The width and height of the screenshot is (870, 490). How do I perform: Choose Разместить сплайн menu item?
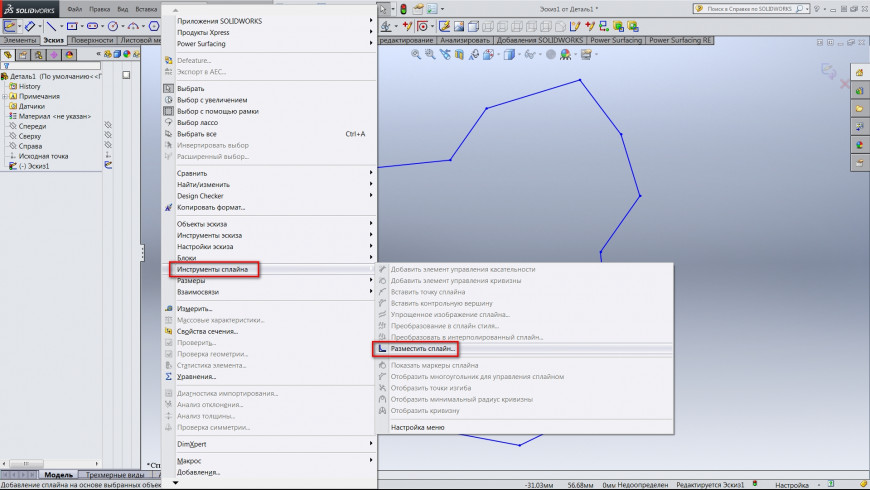423,348
